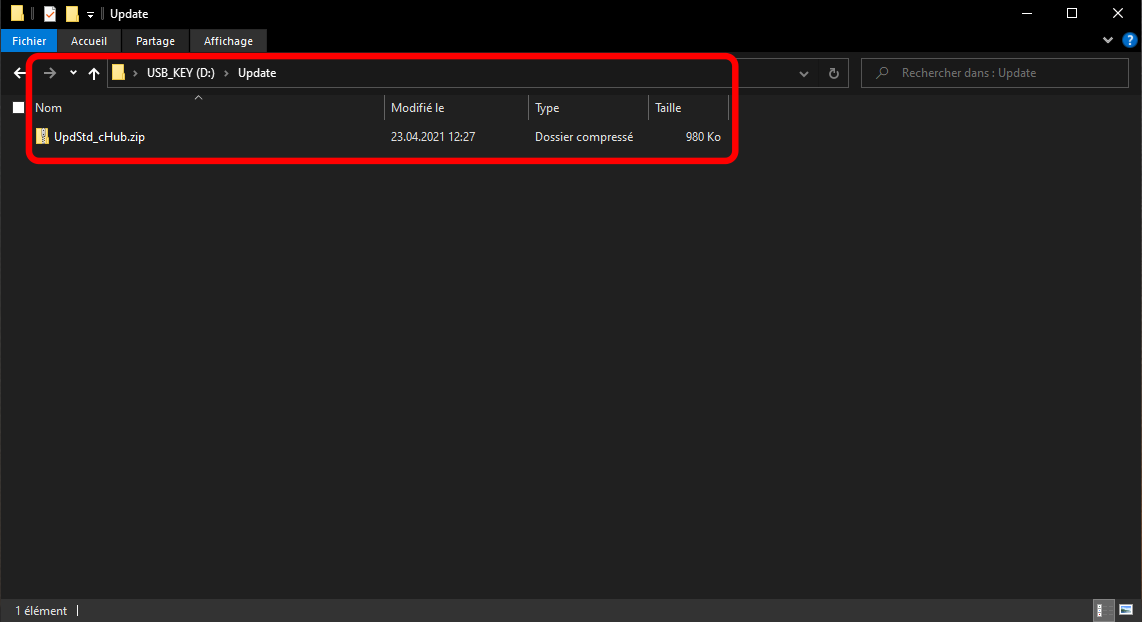Image resolution: width=1142 pixels, height=622 pixels.
Task: Switch to the Affichage tab
Action: (228, 41)
